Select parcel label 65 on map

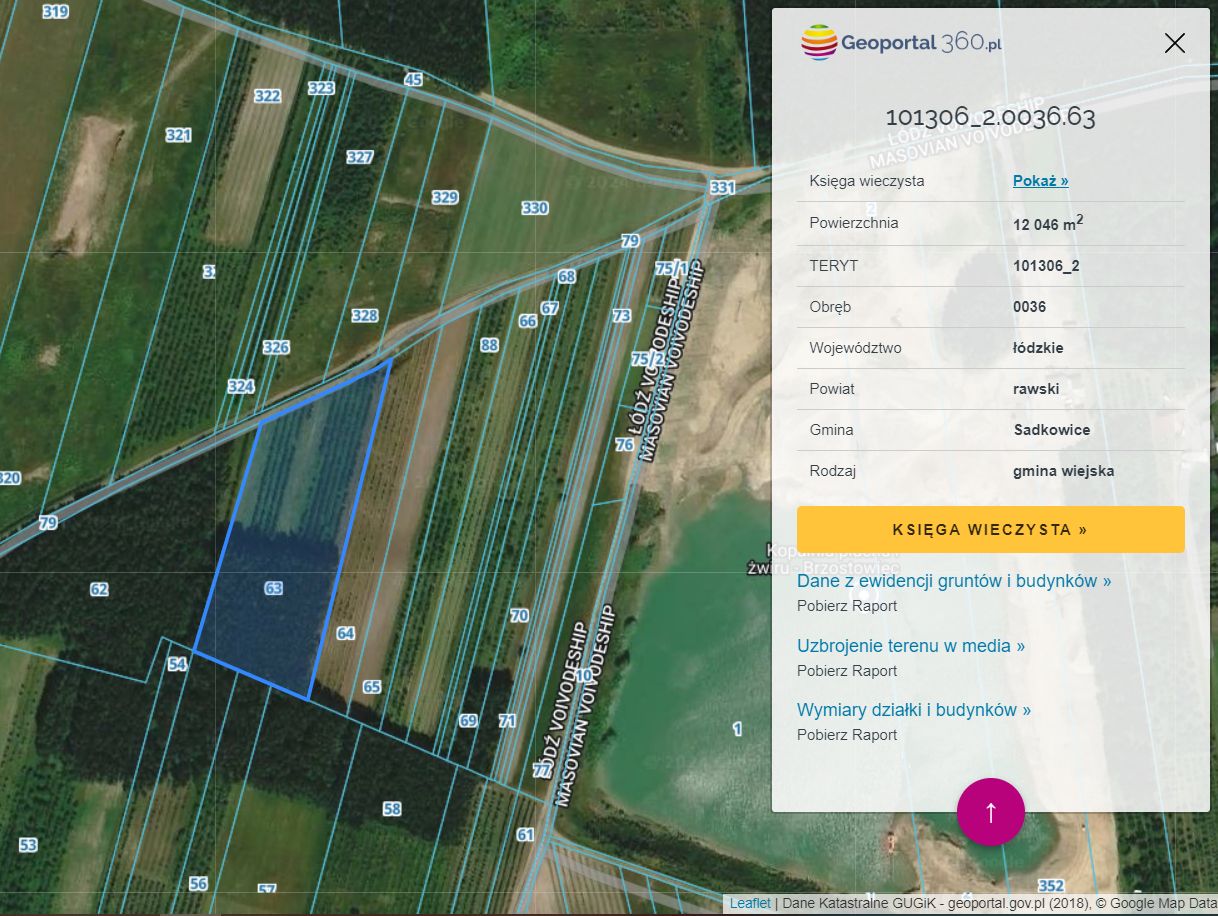pyautogui.click(x=372, y=687)
